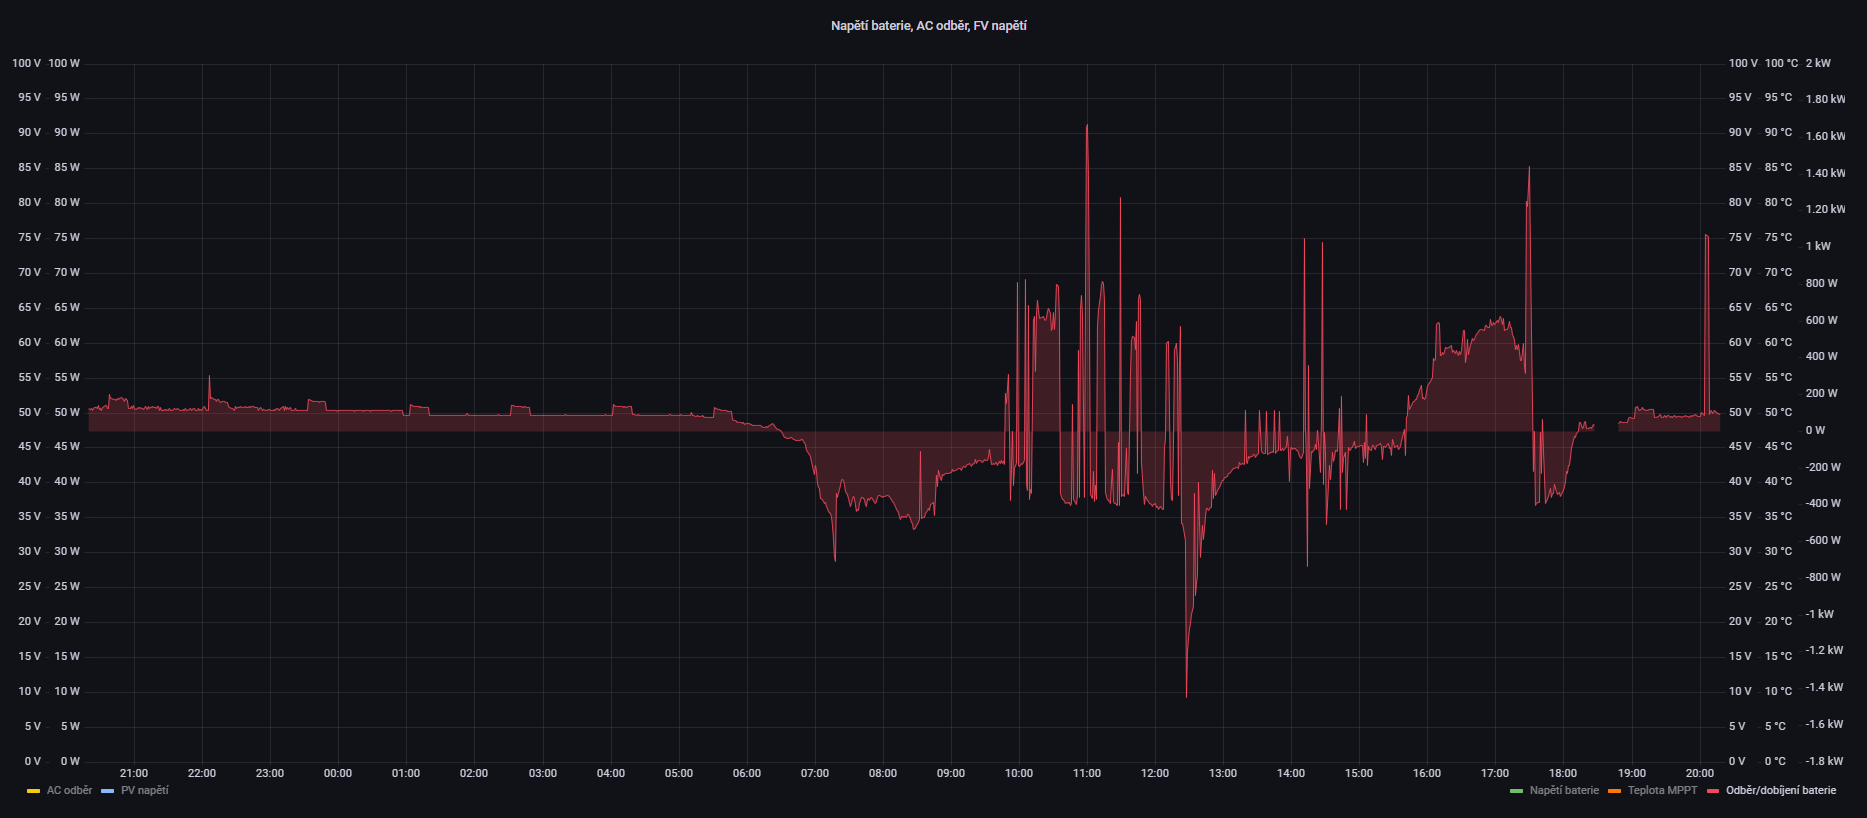This screenshot has width=1867, height=818.
Task: Click the 09:00 time axis label
Action: (951, 773)
